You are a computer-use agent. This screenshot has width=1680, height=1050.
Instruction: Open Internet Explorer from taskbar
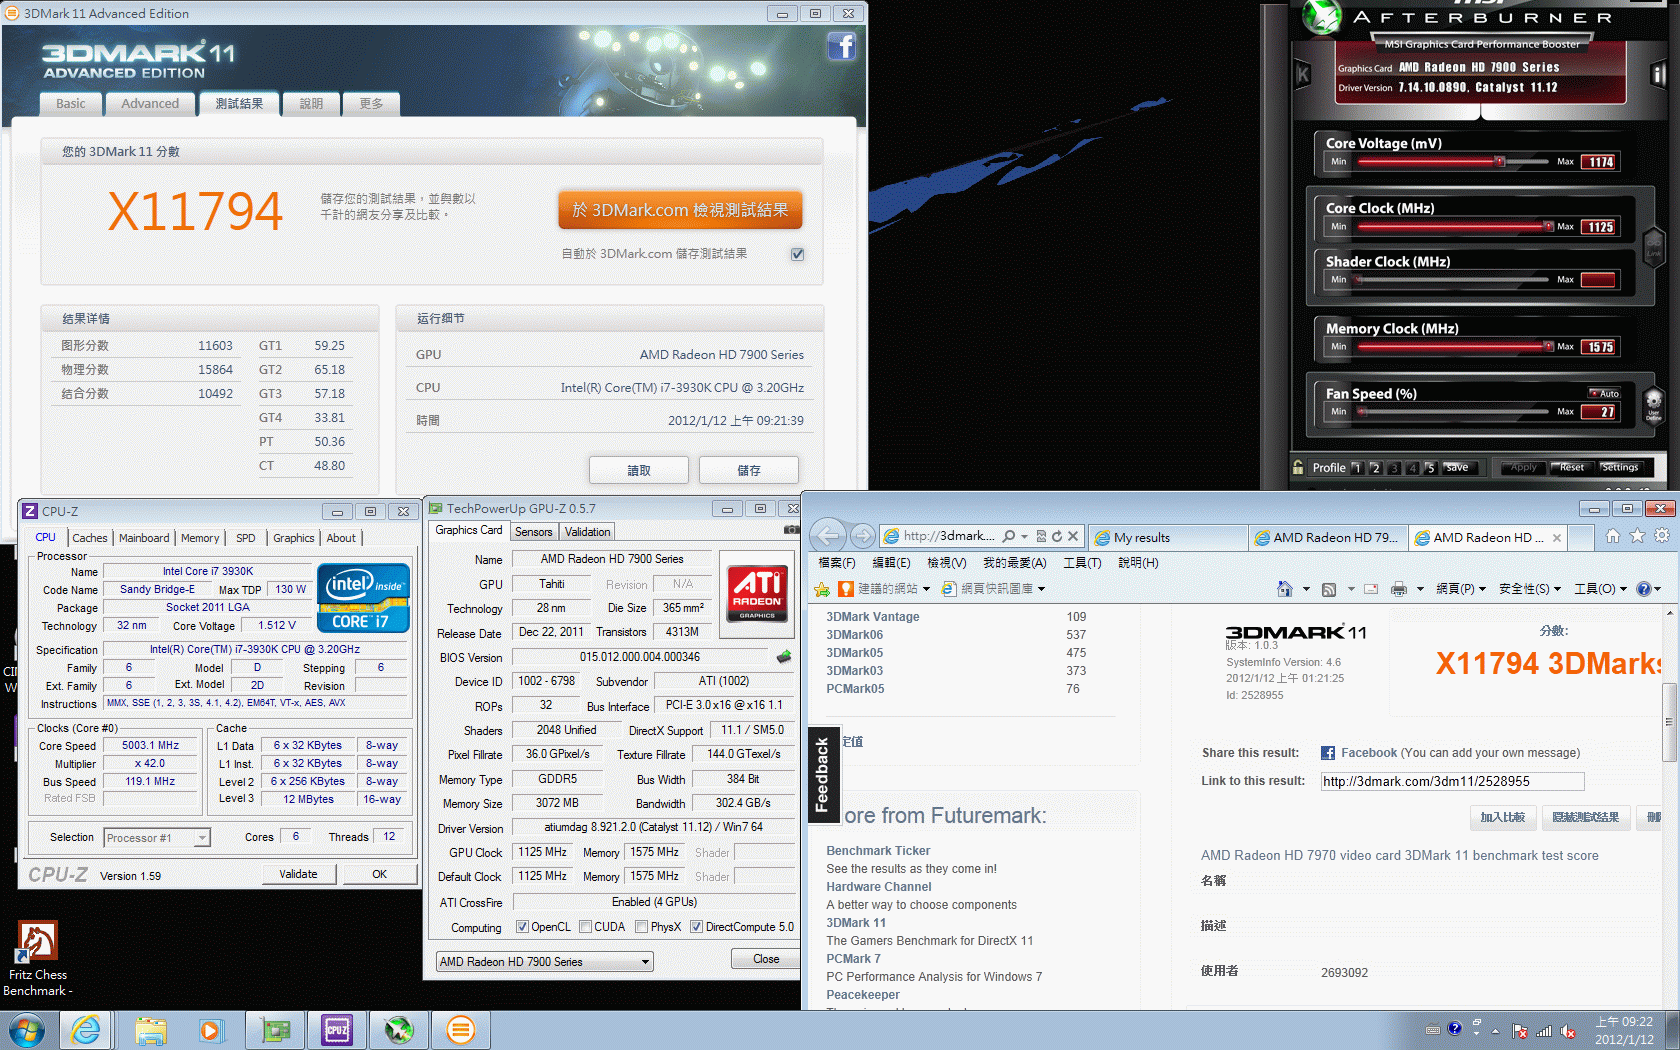86,1030
